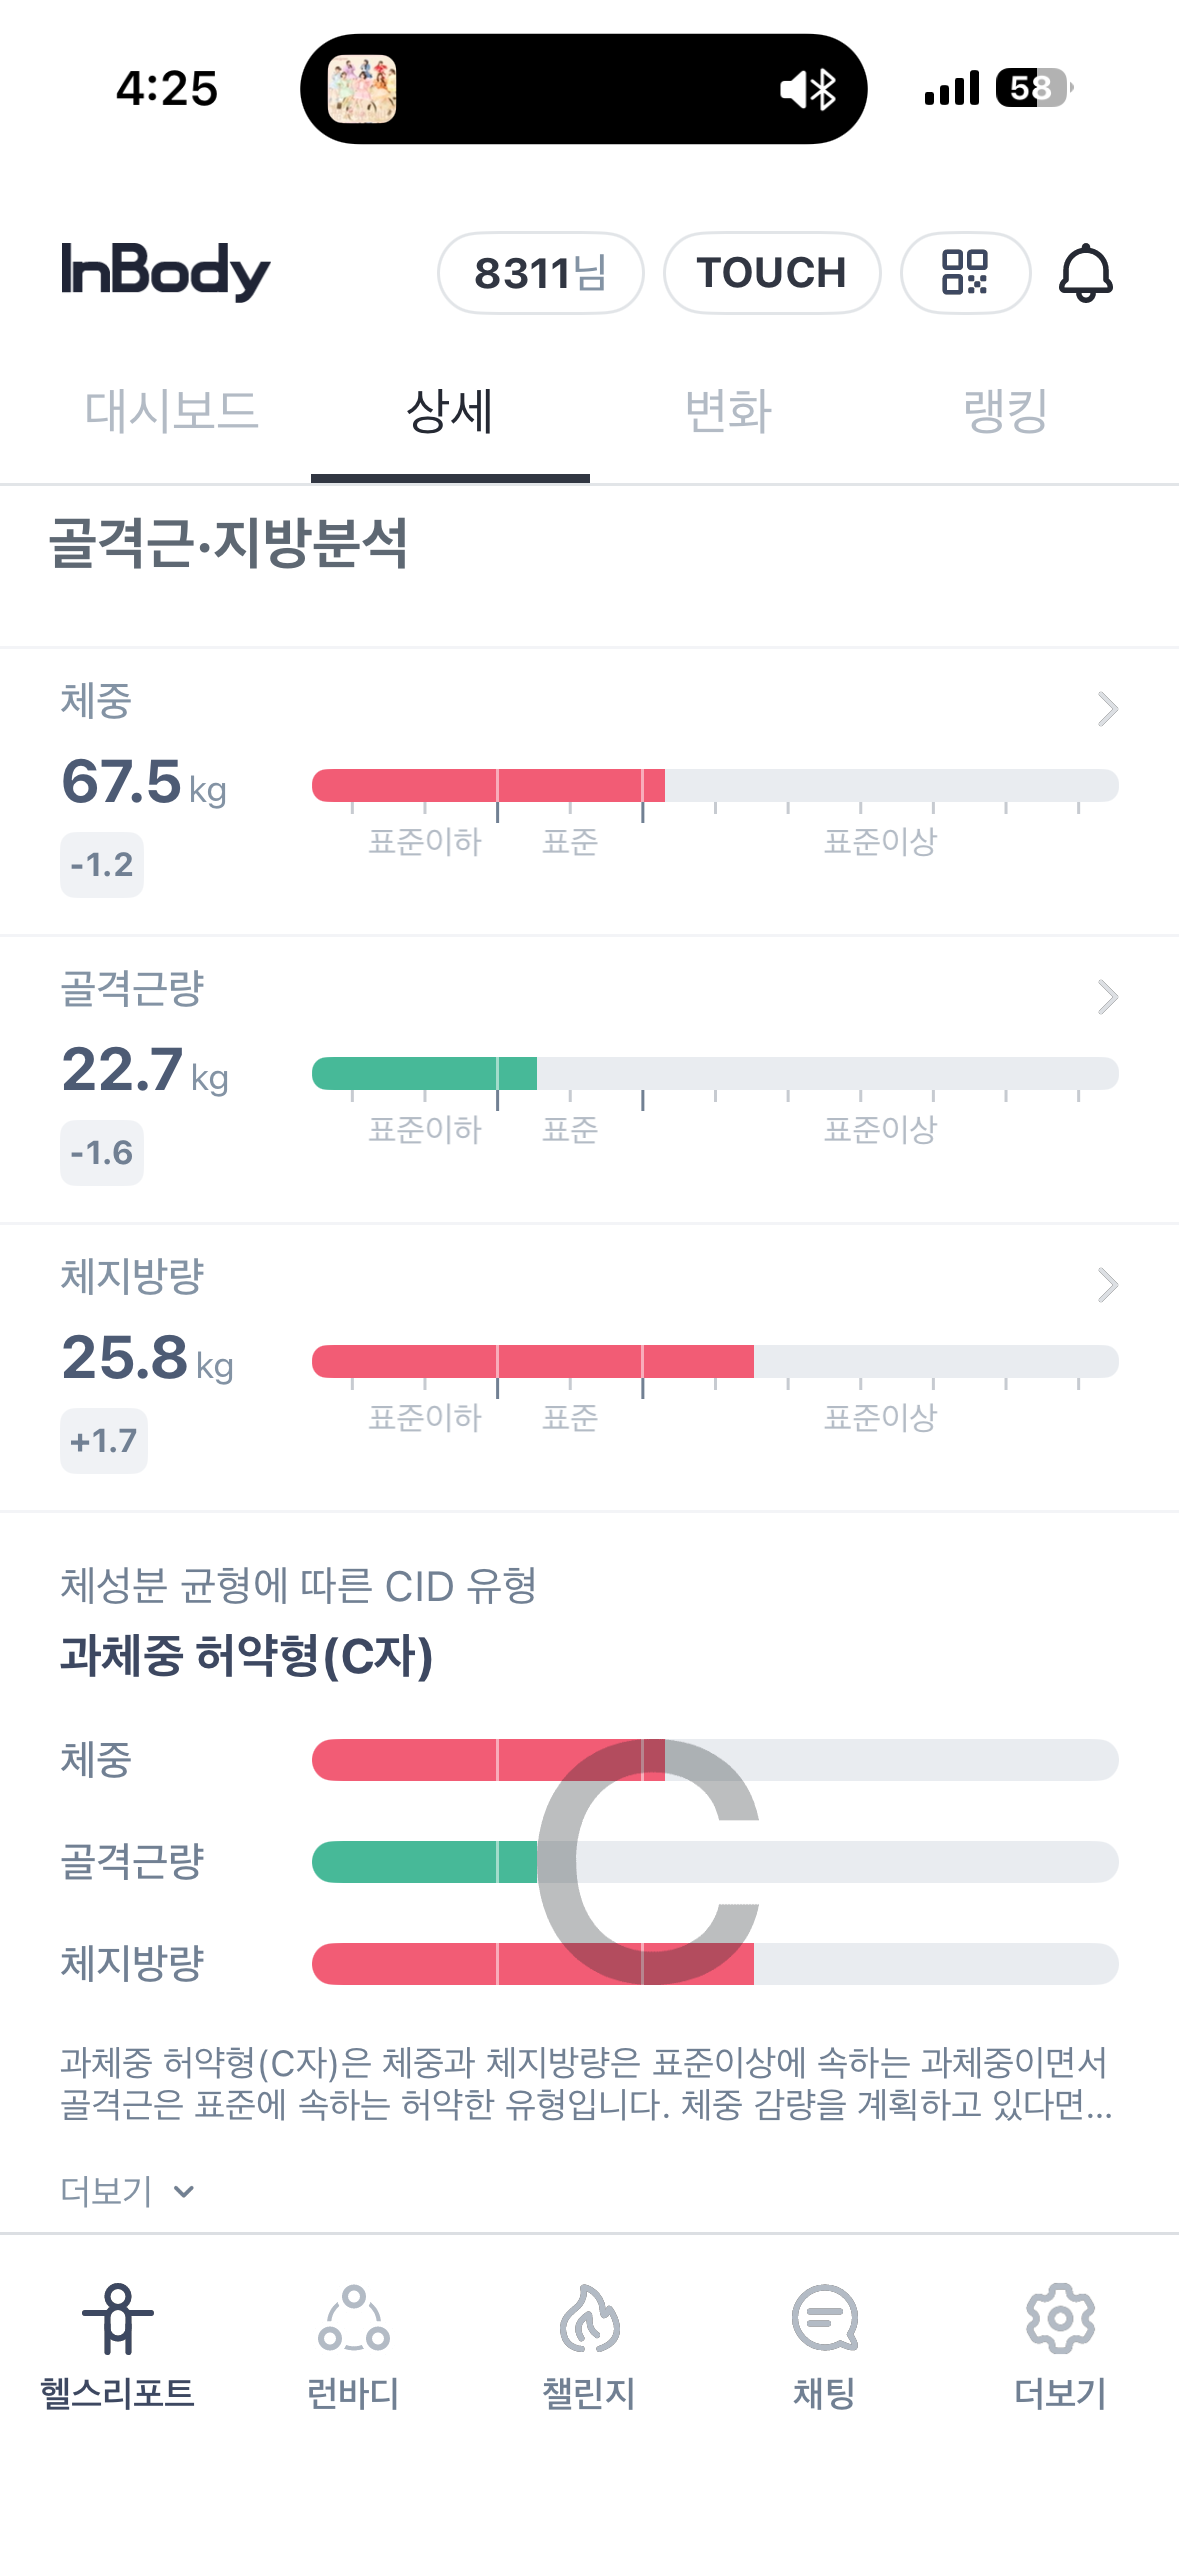Open the 더보기 gear icon

pos(1061,2318)
